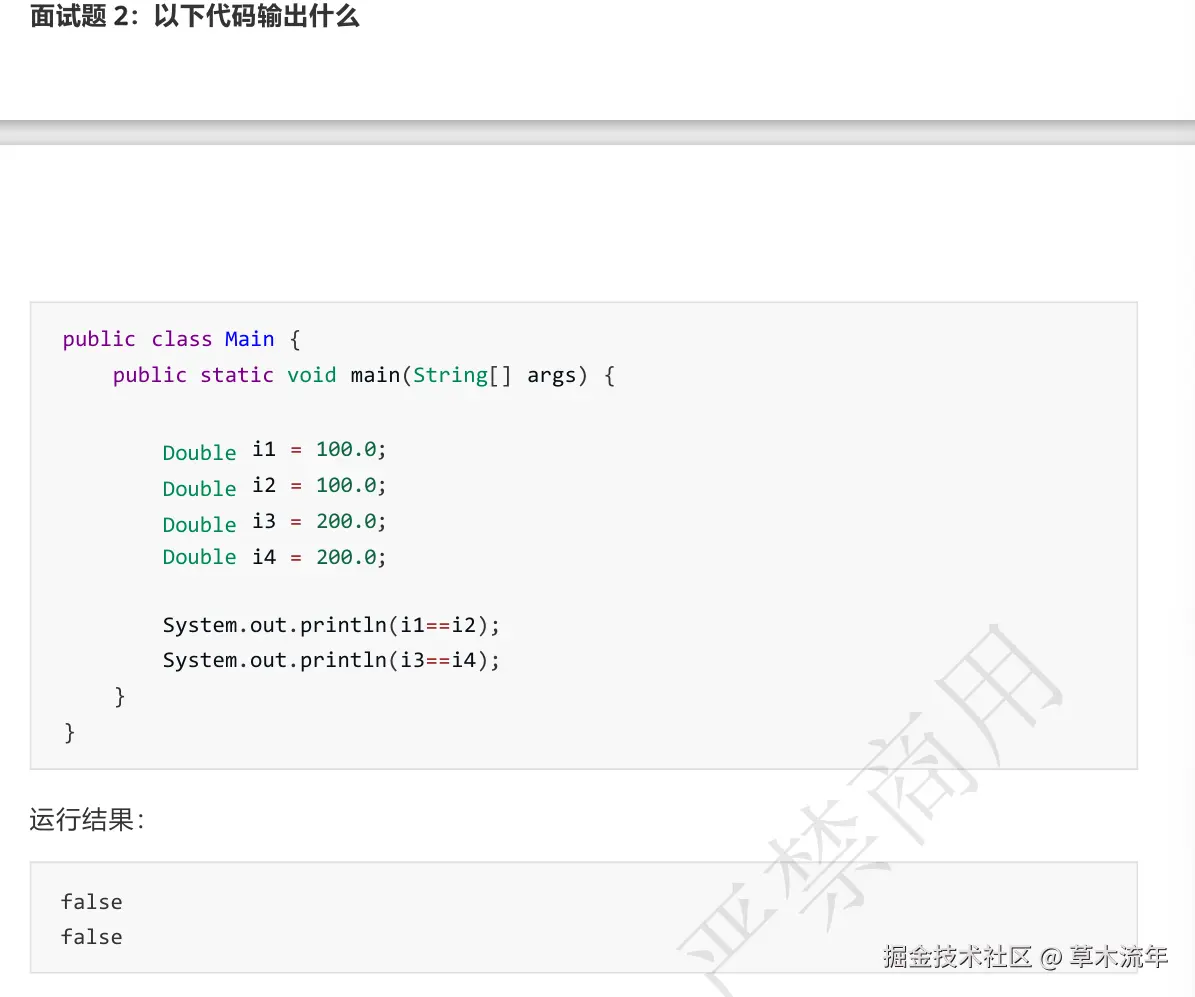
Task: Click the public keyword on the first line
Action: (99, 339)
